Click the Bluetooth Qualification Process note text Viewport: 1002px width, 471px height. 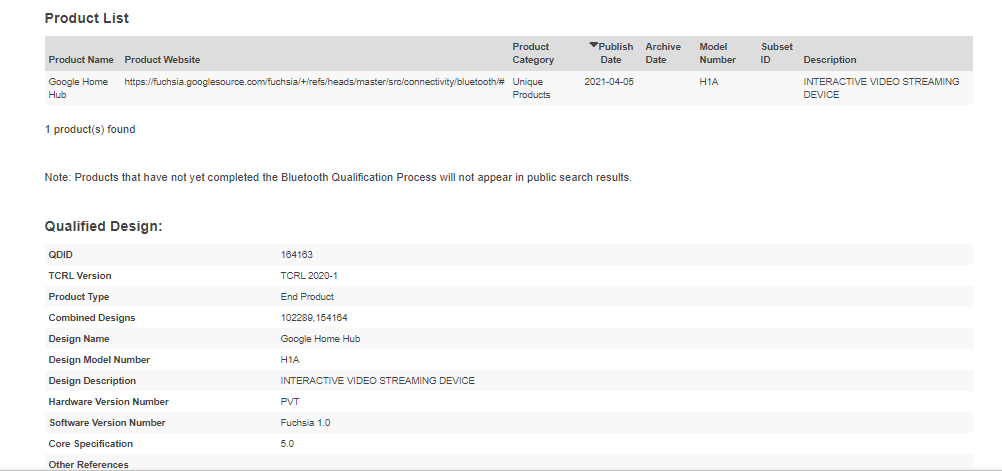point(338,178)
